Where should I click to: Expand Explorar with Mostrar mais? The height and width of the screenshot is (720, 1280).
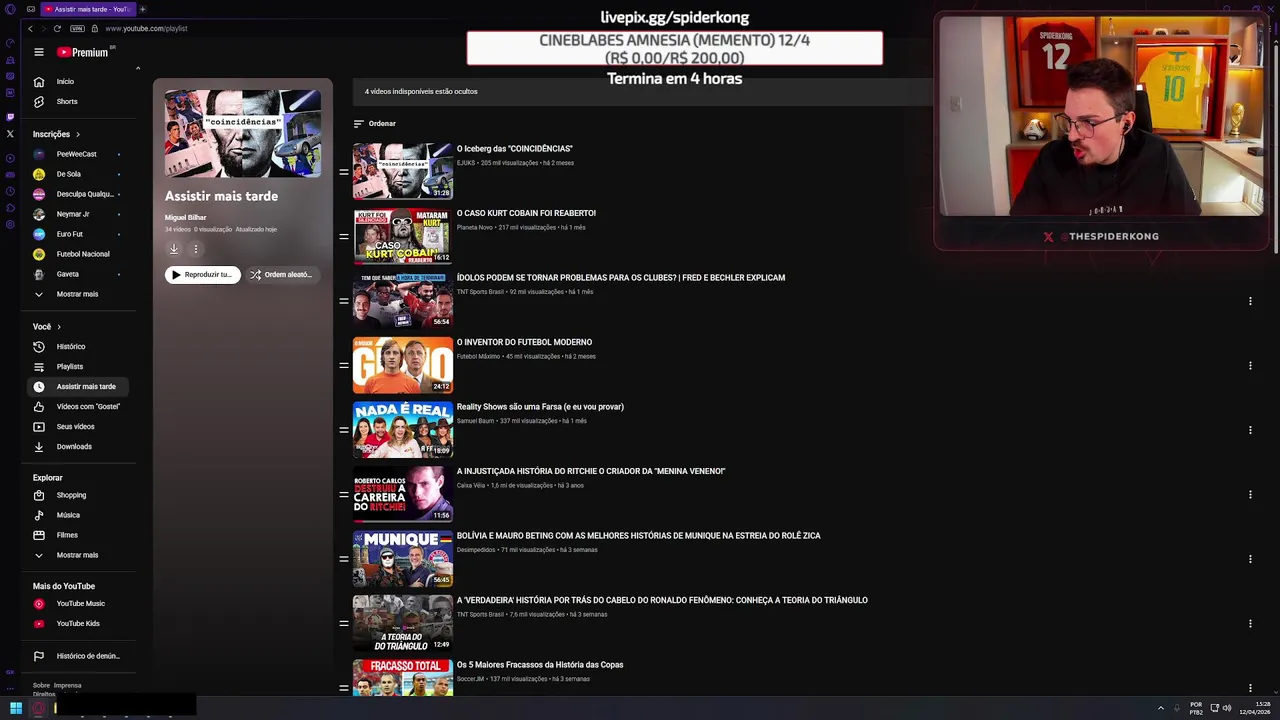click(80, 555)
